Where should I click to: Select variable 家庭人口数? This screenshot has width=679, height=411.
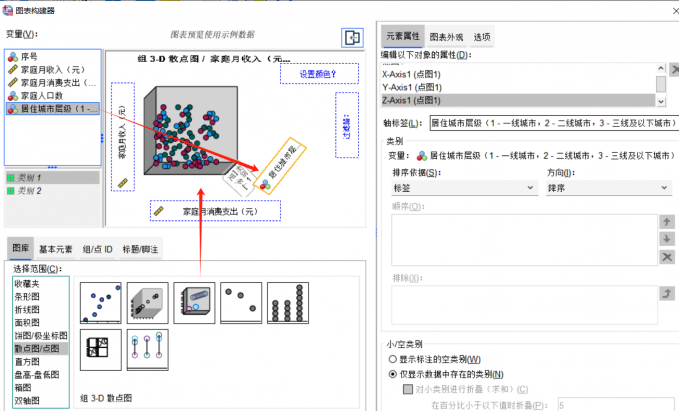click(x=53, y=96)
